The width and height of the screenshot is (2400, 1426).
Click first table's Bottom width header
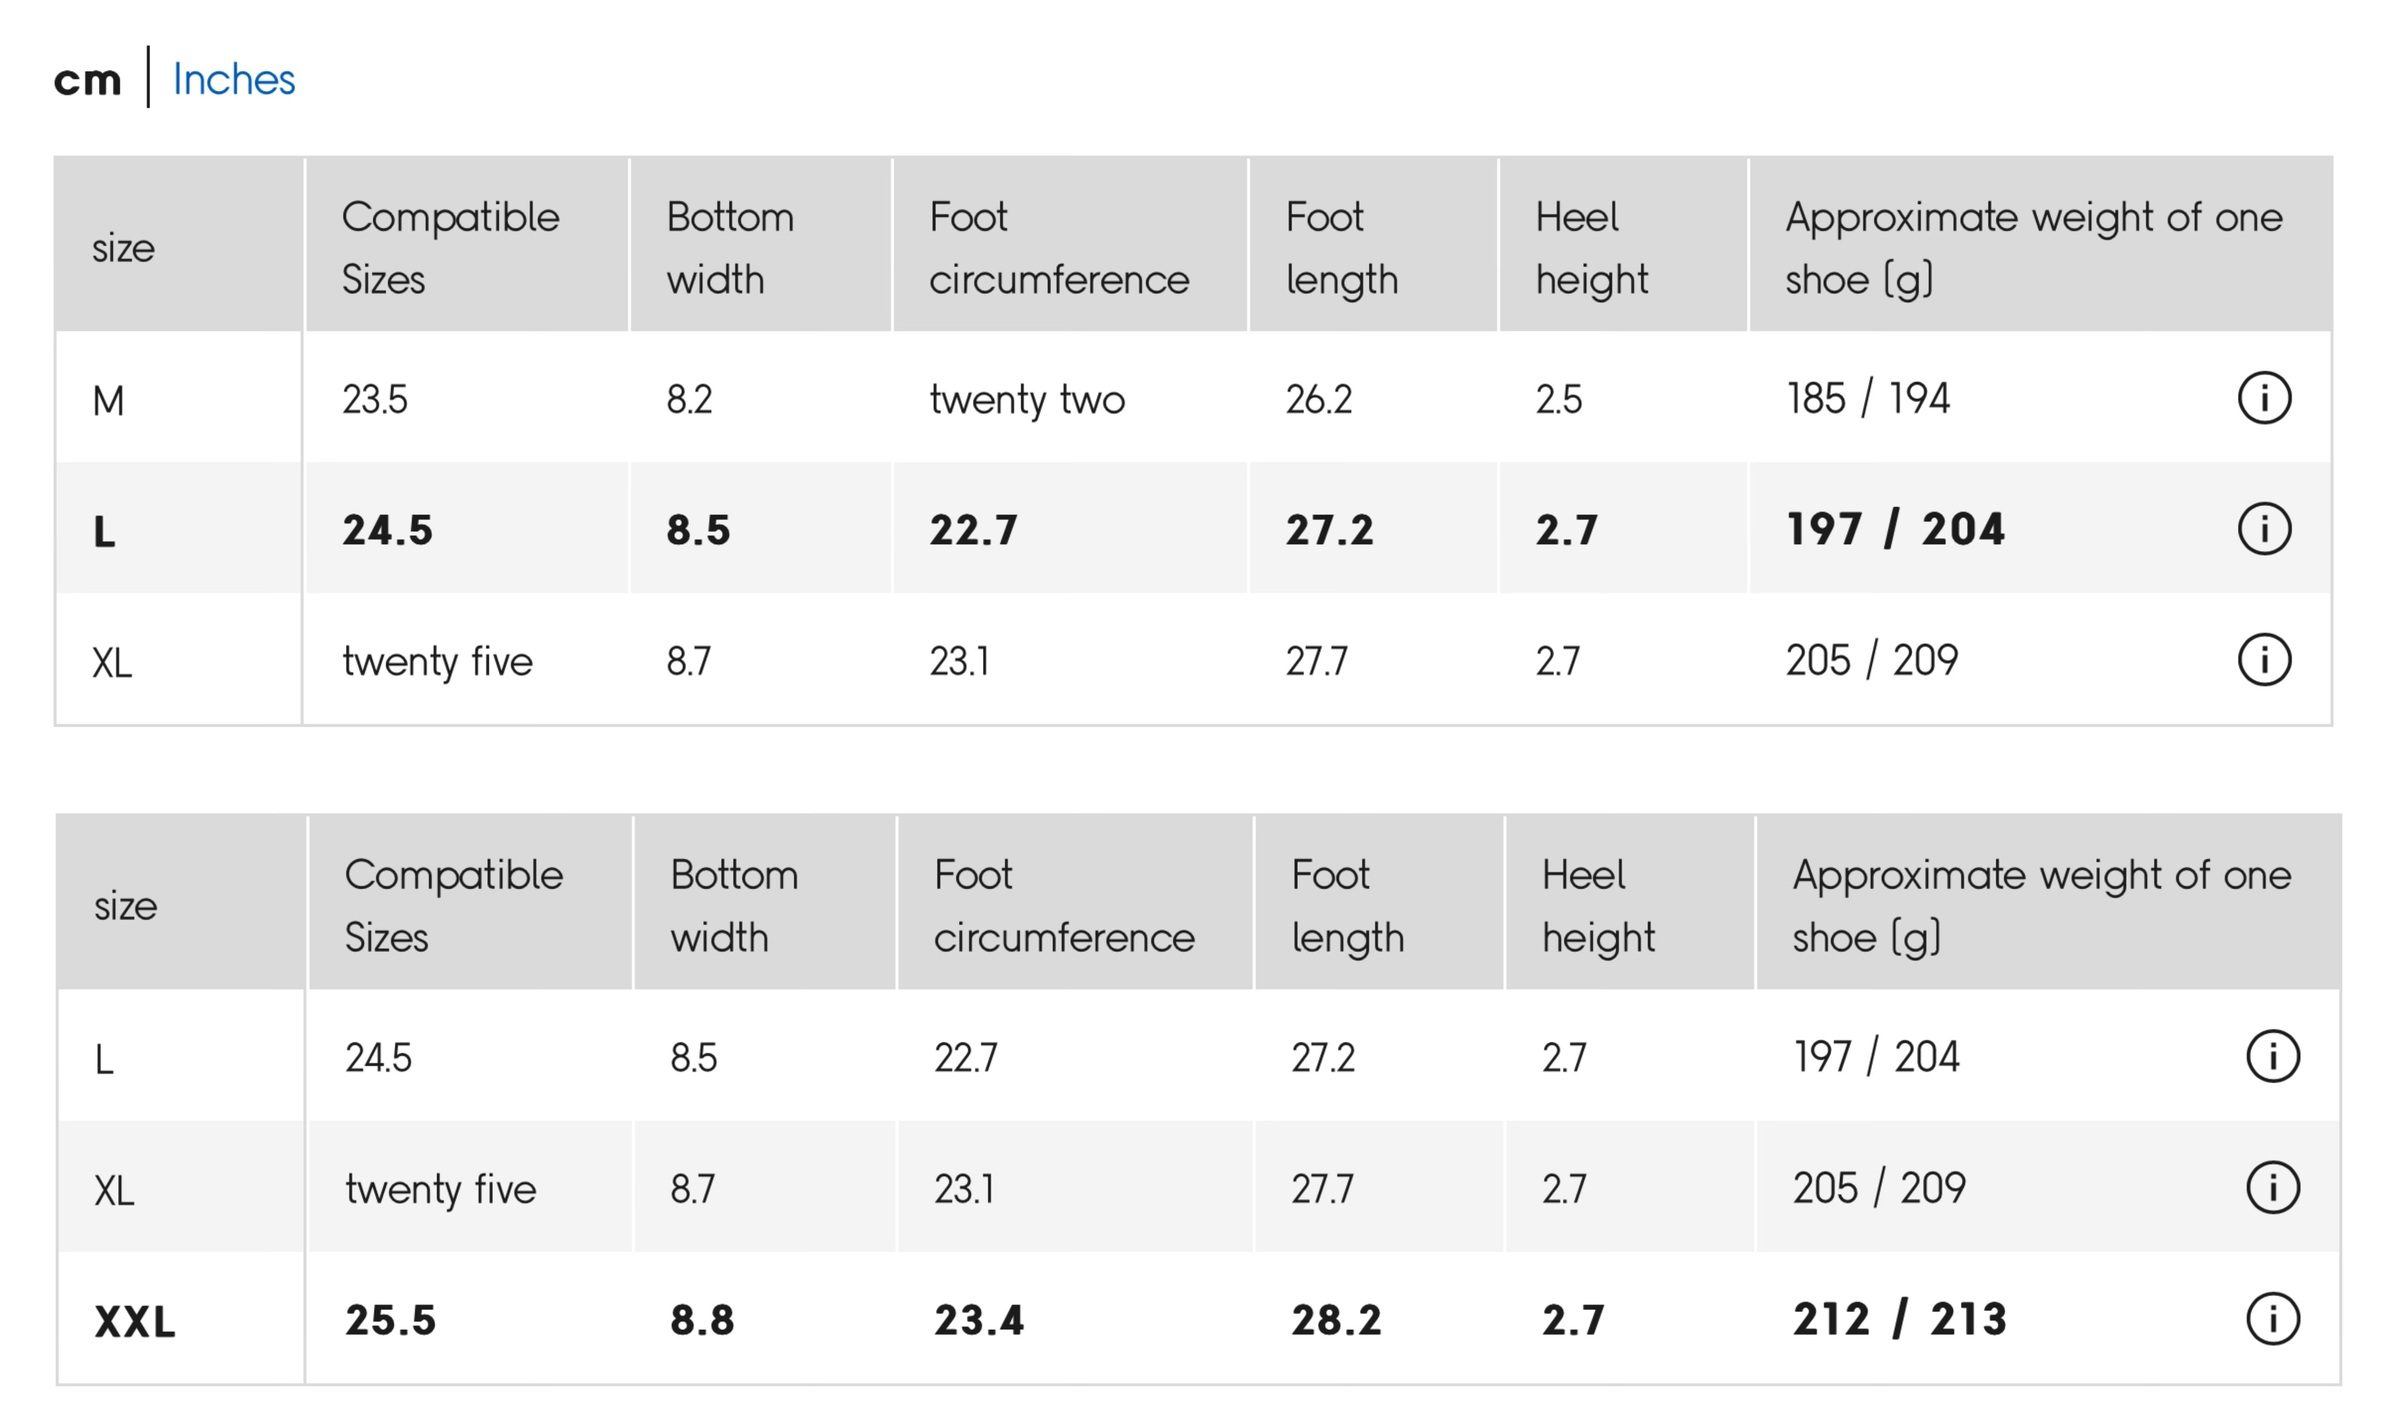click(730, 247)
